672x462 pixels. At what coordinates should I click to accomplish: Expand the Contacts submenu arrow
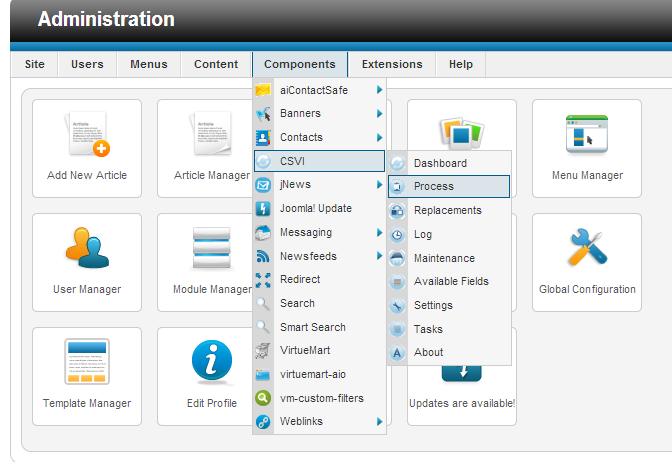pyautogui.click(x=379, y=138)
